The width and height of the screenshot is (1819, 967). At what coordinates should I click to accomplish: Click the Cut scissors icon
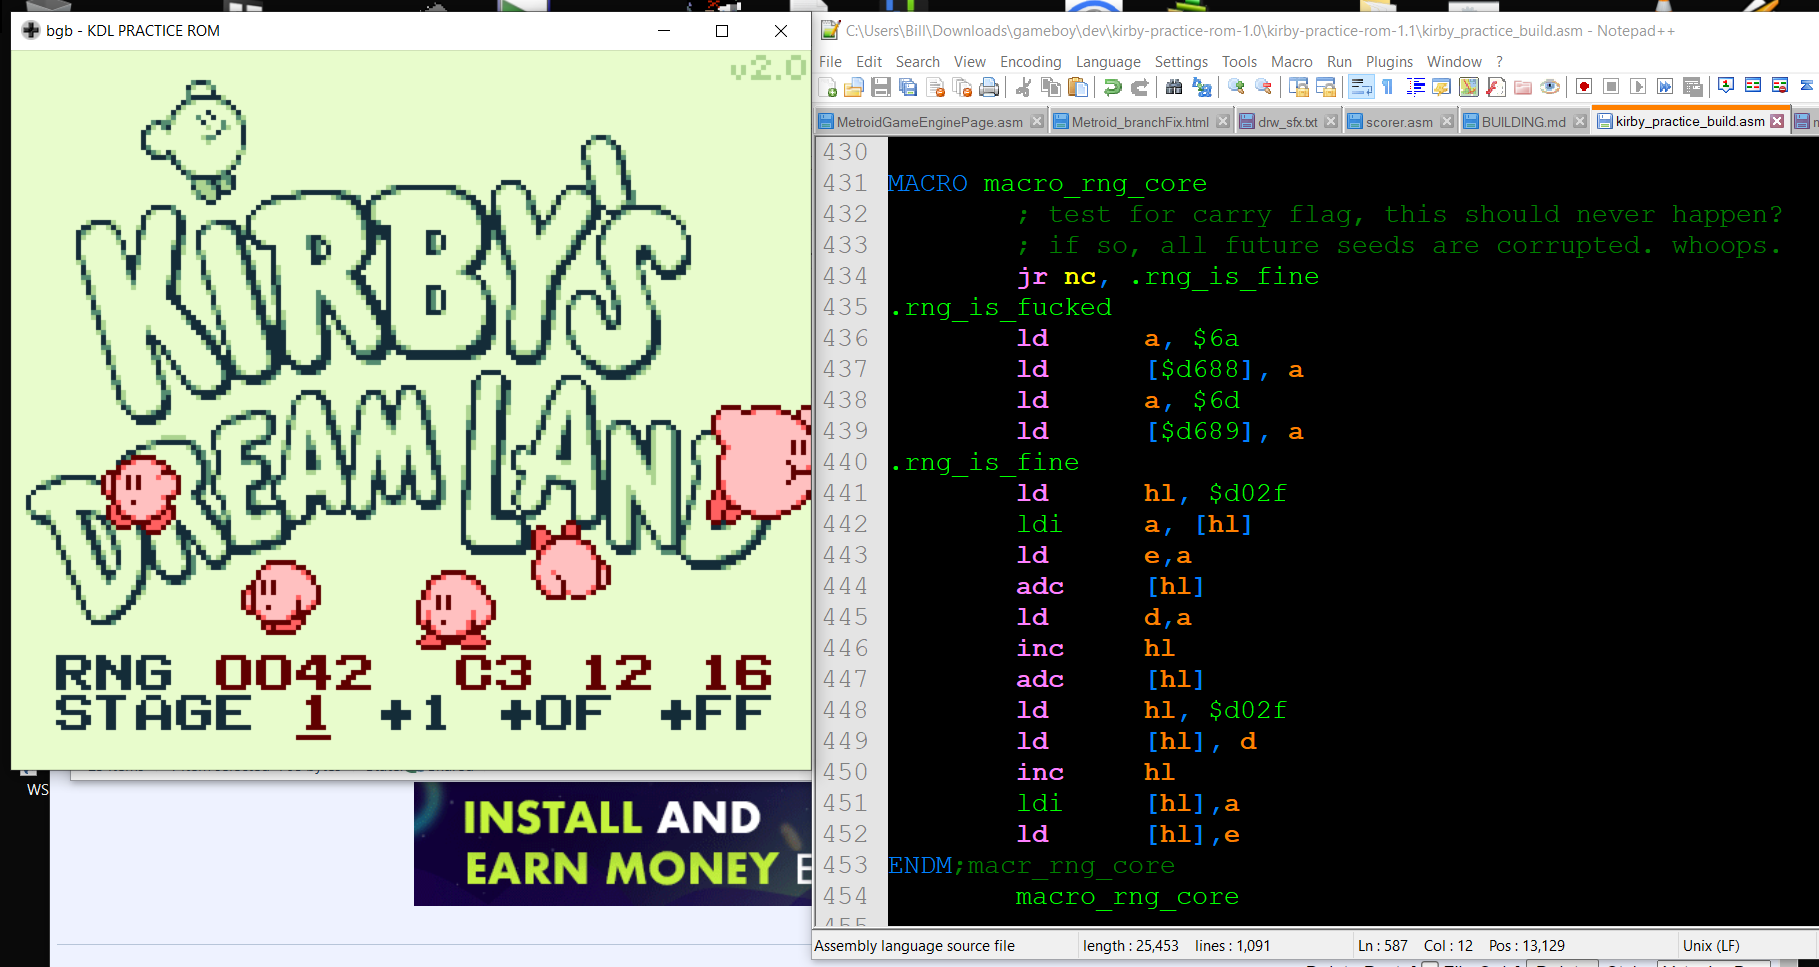click(x=1023, y=88)
